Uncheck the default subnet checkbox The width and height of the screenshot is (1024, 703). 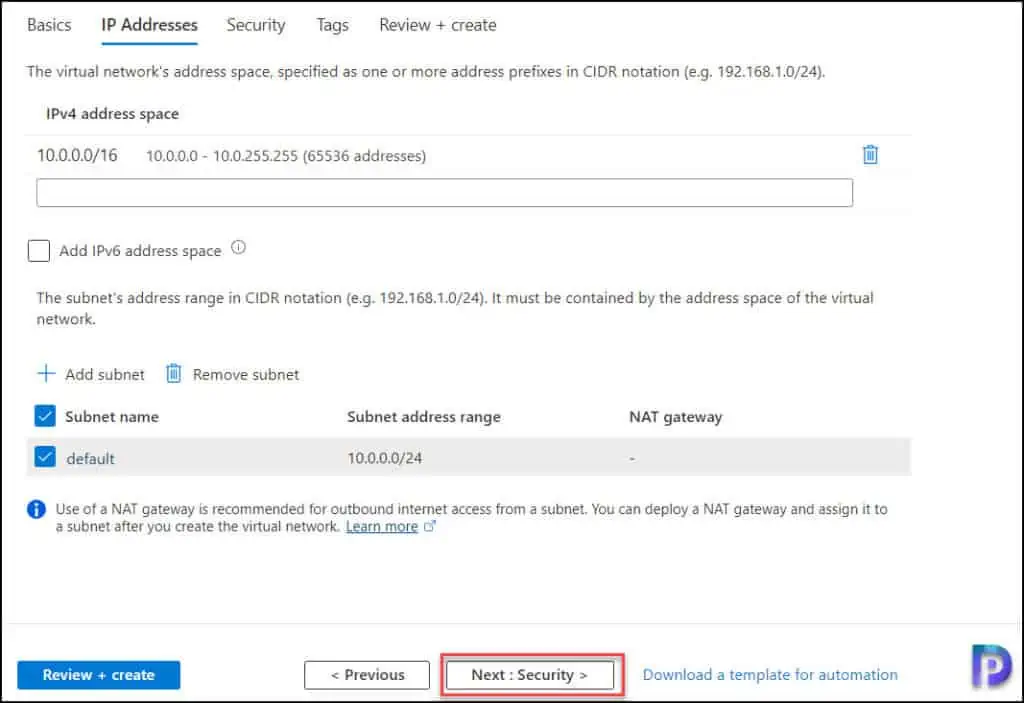click(45, 457)
